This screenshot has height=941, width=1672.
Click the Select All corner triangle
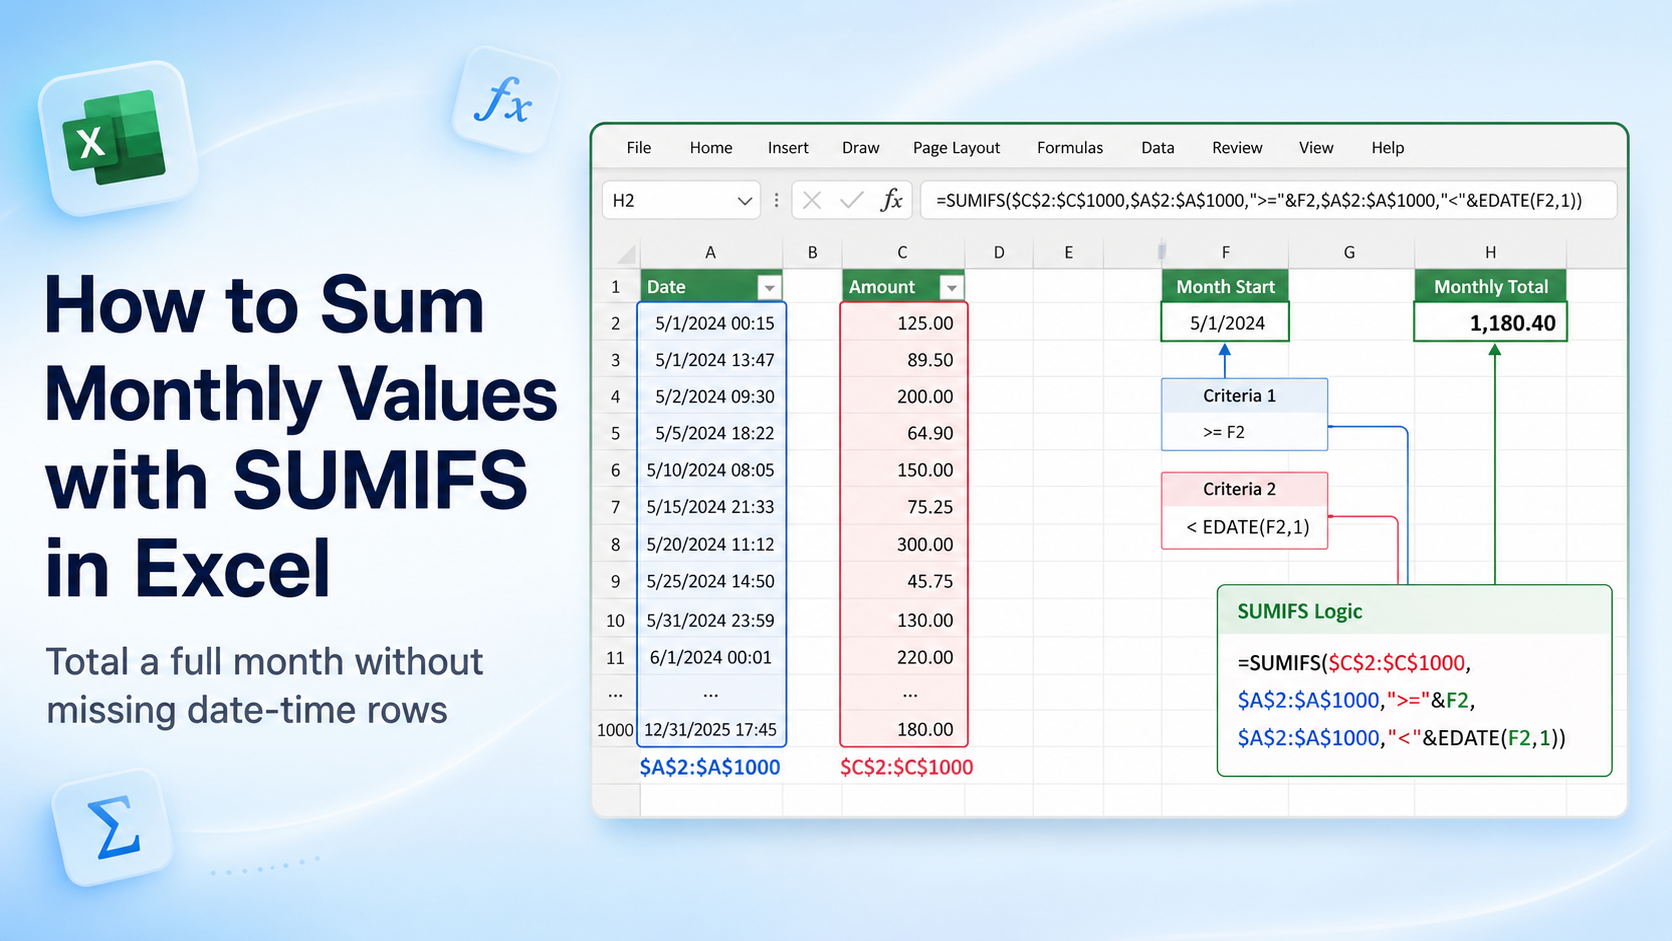coord(626,253)
